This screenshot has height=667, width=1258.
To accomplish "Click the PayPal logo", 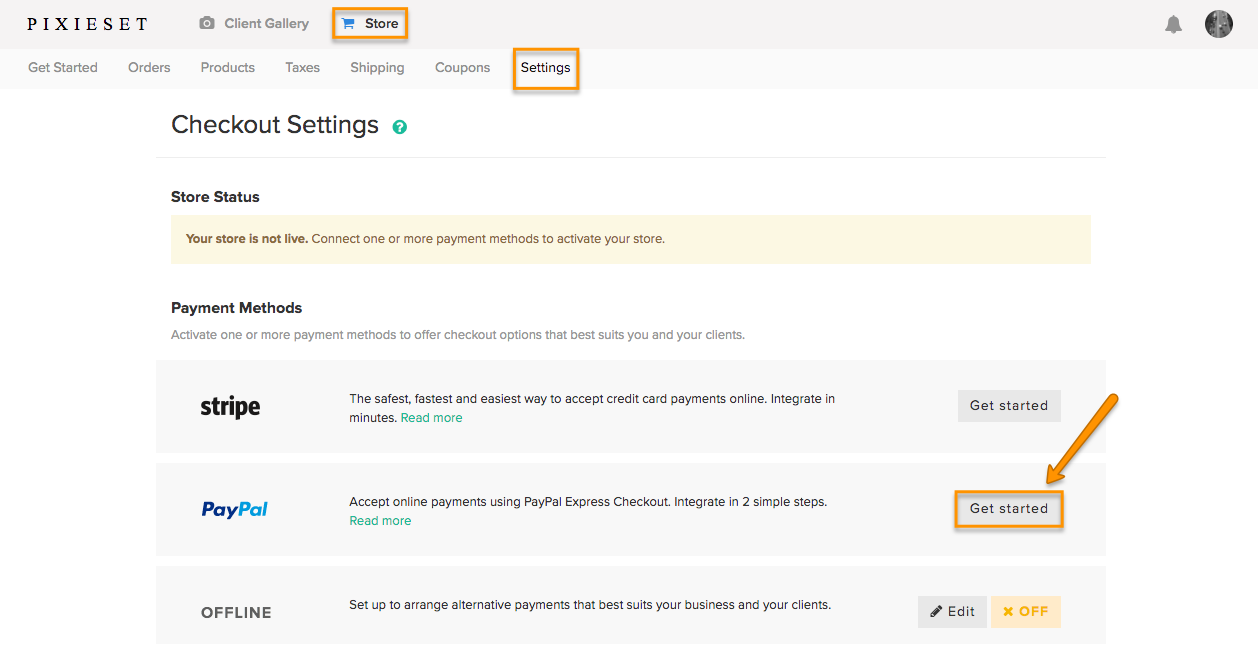I will click(x=235, y=509).
